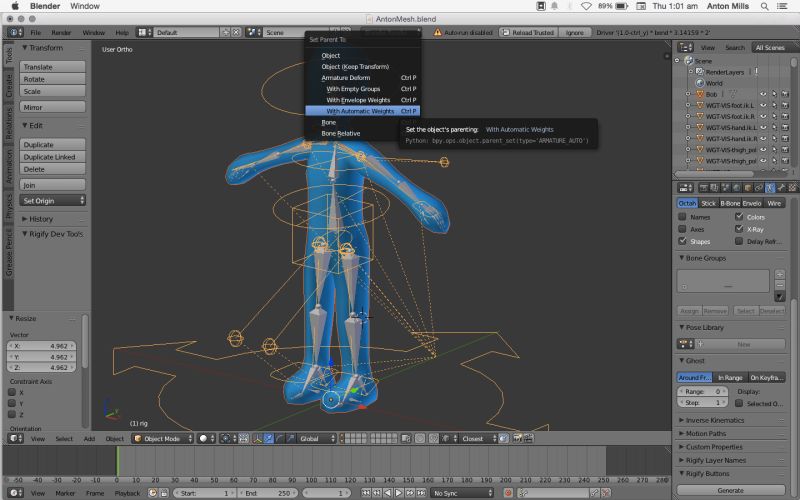This screenshot has width=800, height=500.
Task: Click the Duplicate Linked button
Action: pos(53,157)
